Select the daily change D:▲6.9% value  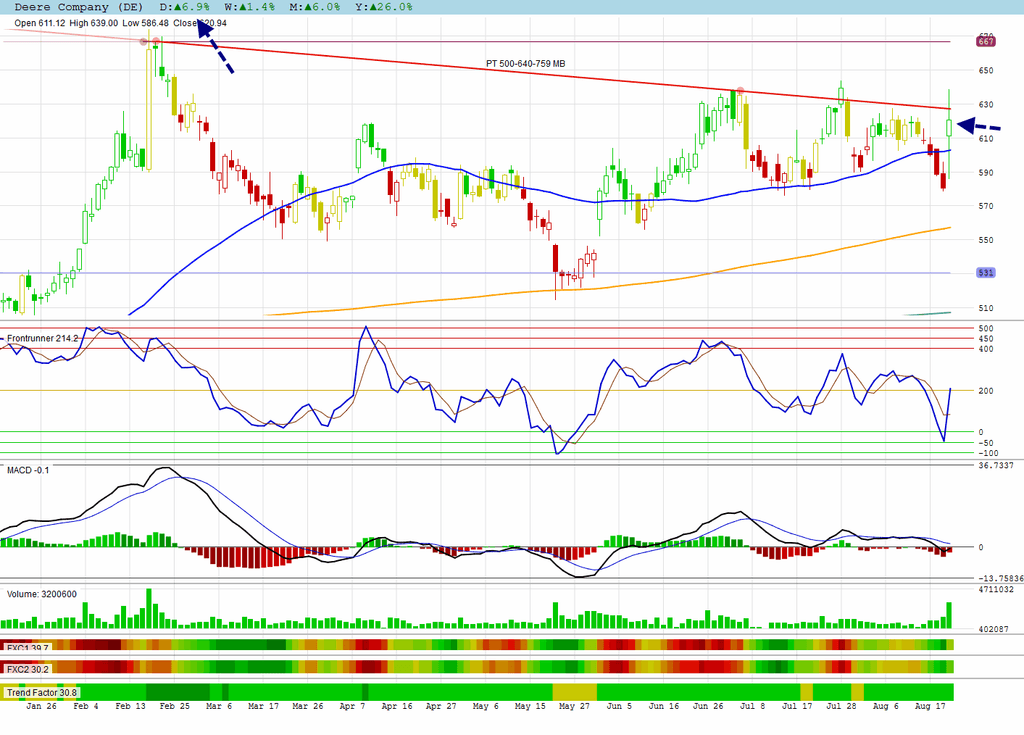185,7
